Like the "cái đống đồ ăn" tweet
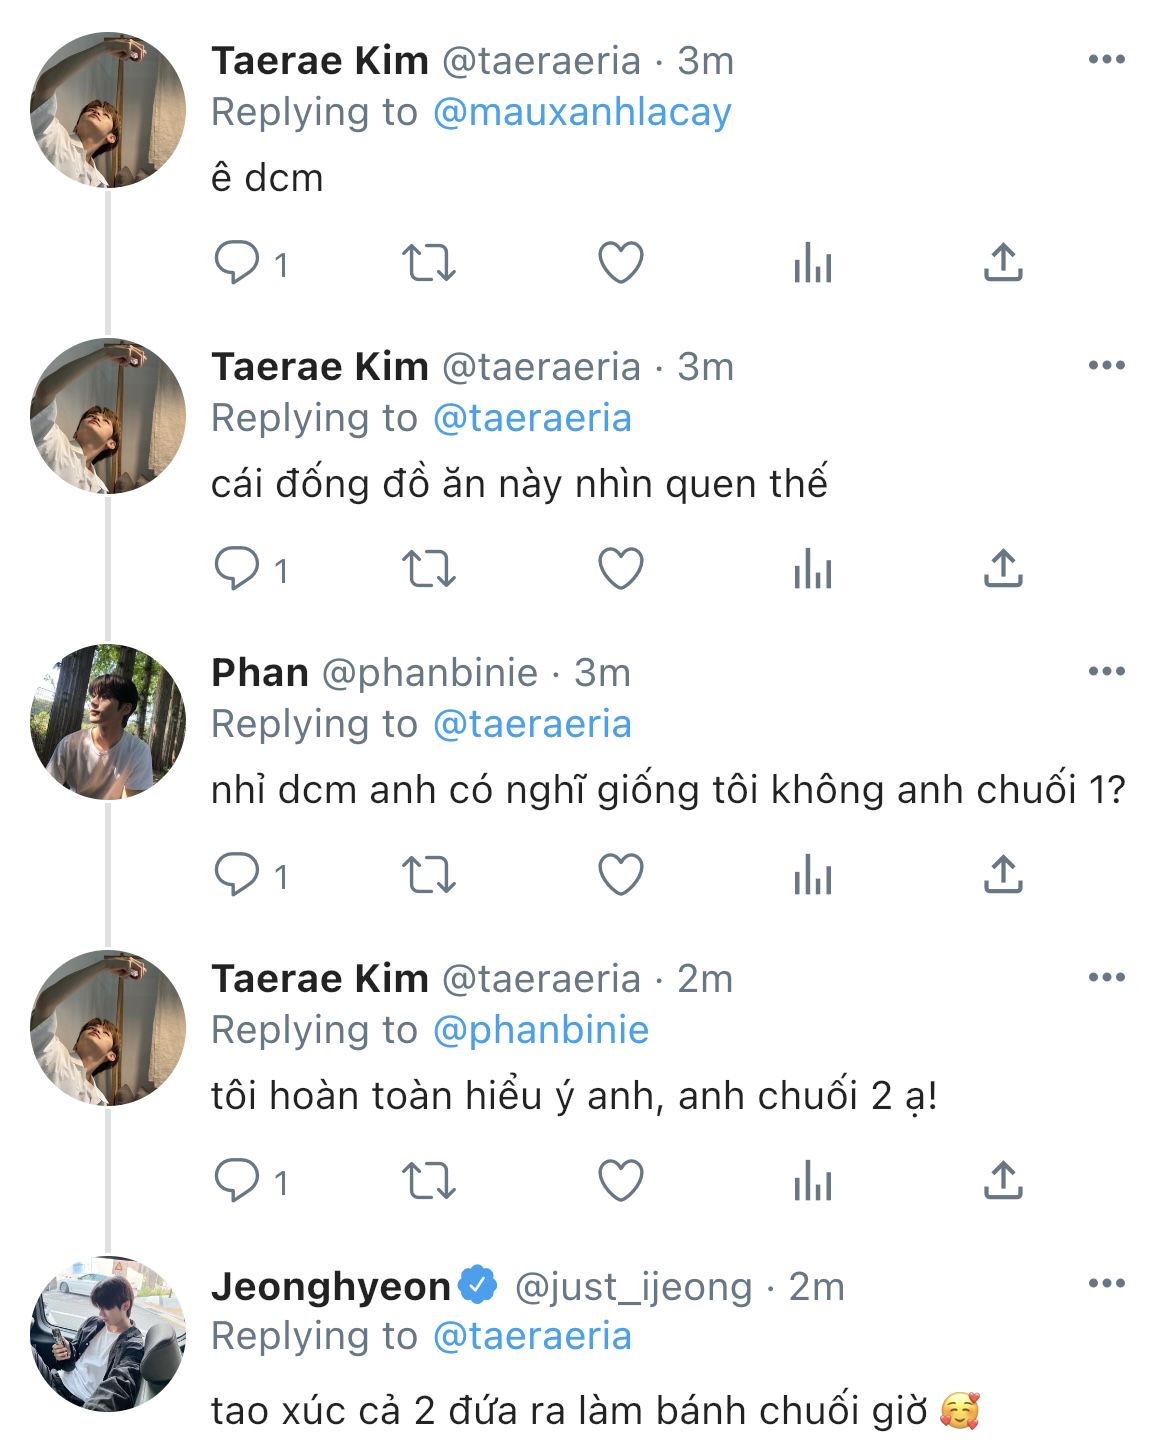The image size is (1170, 1454). coord(620,570)
